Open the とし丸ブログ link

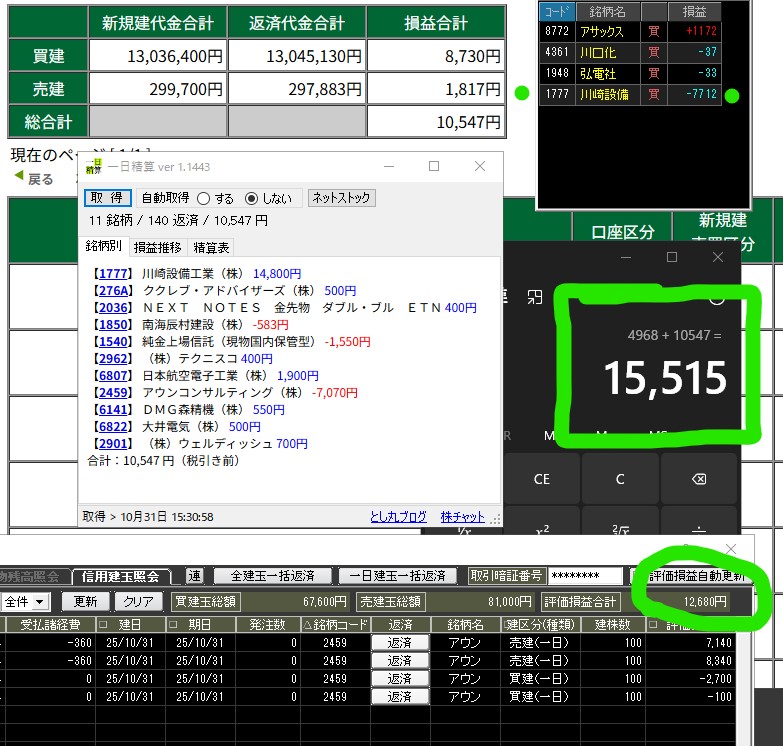pyautogui.click(x=398, y=517)
